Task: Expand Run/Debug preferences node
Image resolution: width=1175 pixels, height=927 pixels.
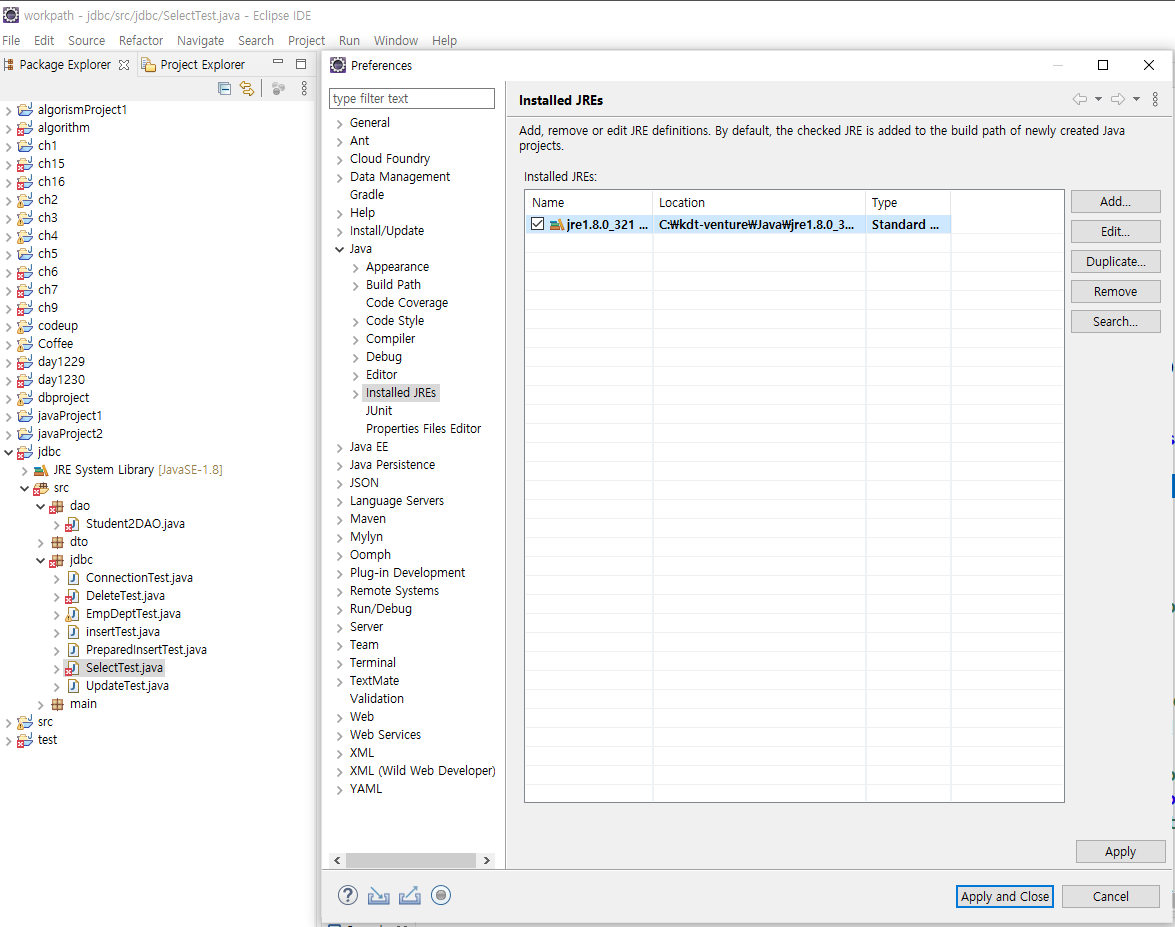Action: coord(339,609)
